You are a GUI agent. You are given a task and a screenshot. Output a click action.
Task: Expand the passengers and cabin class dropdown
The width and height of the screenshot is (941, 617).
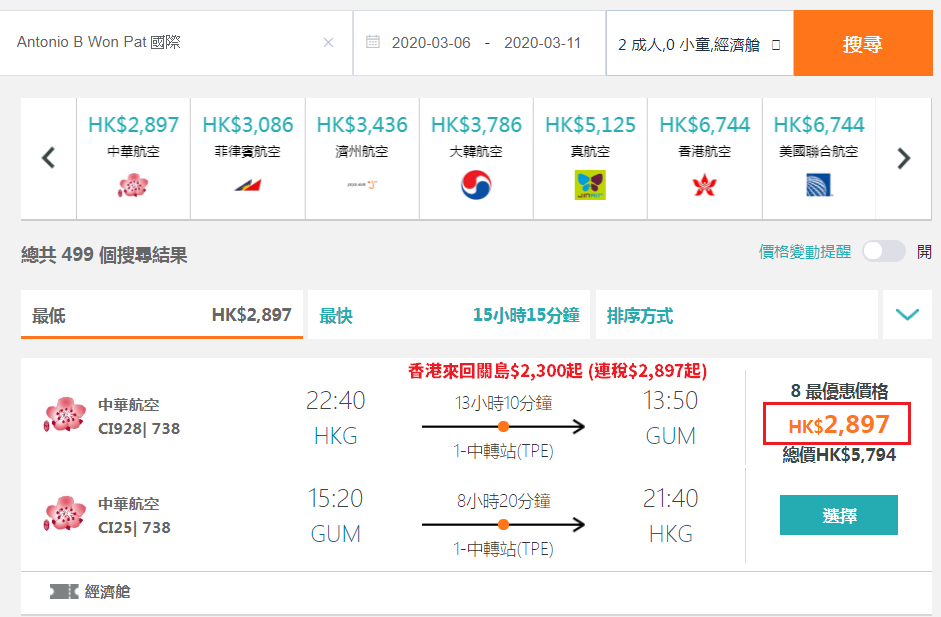[700, 44]
